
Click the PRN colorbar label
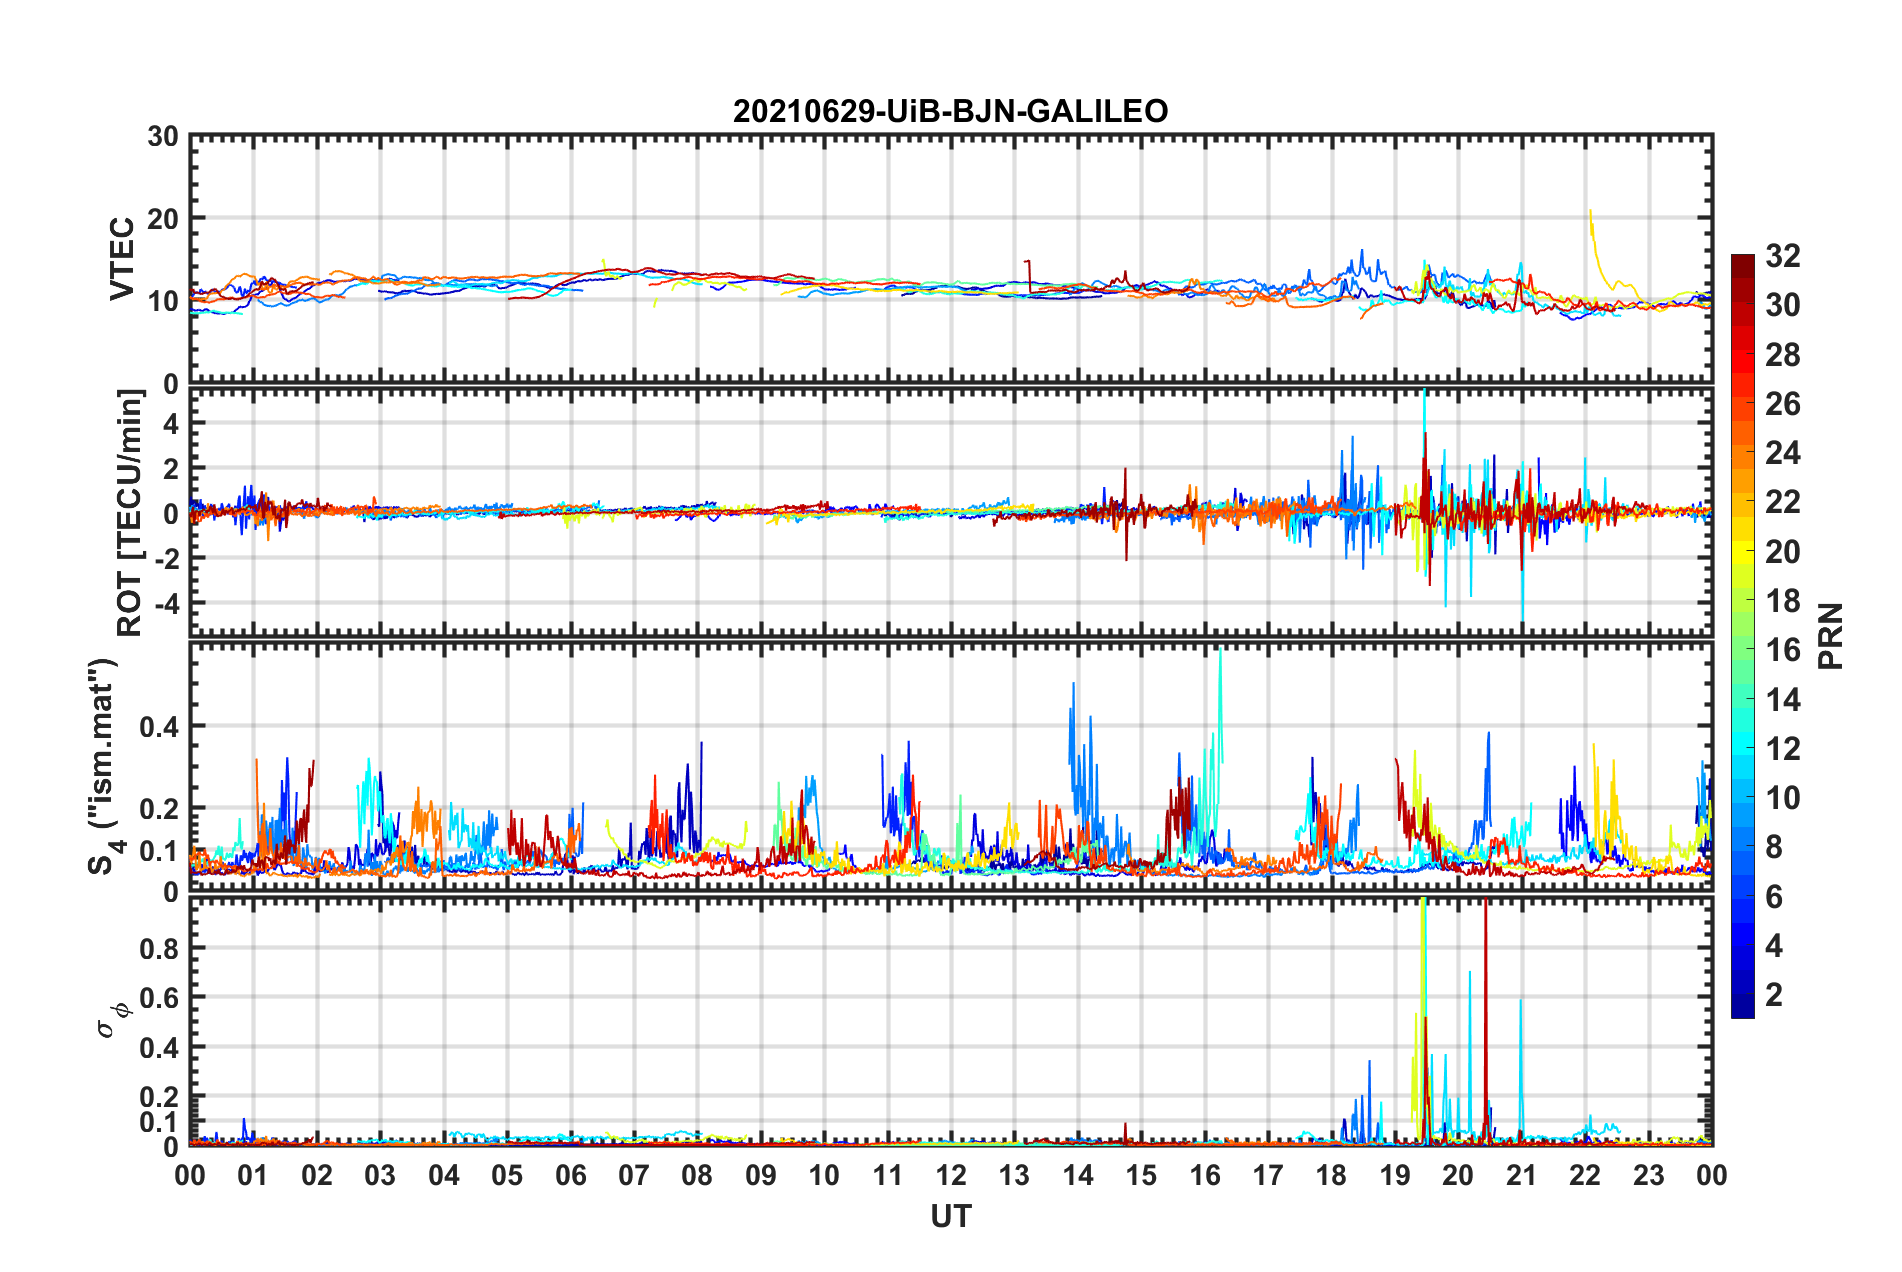pos(1831,636)
